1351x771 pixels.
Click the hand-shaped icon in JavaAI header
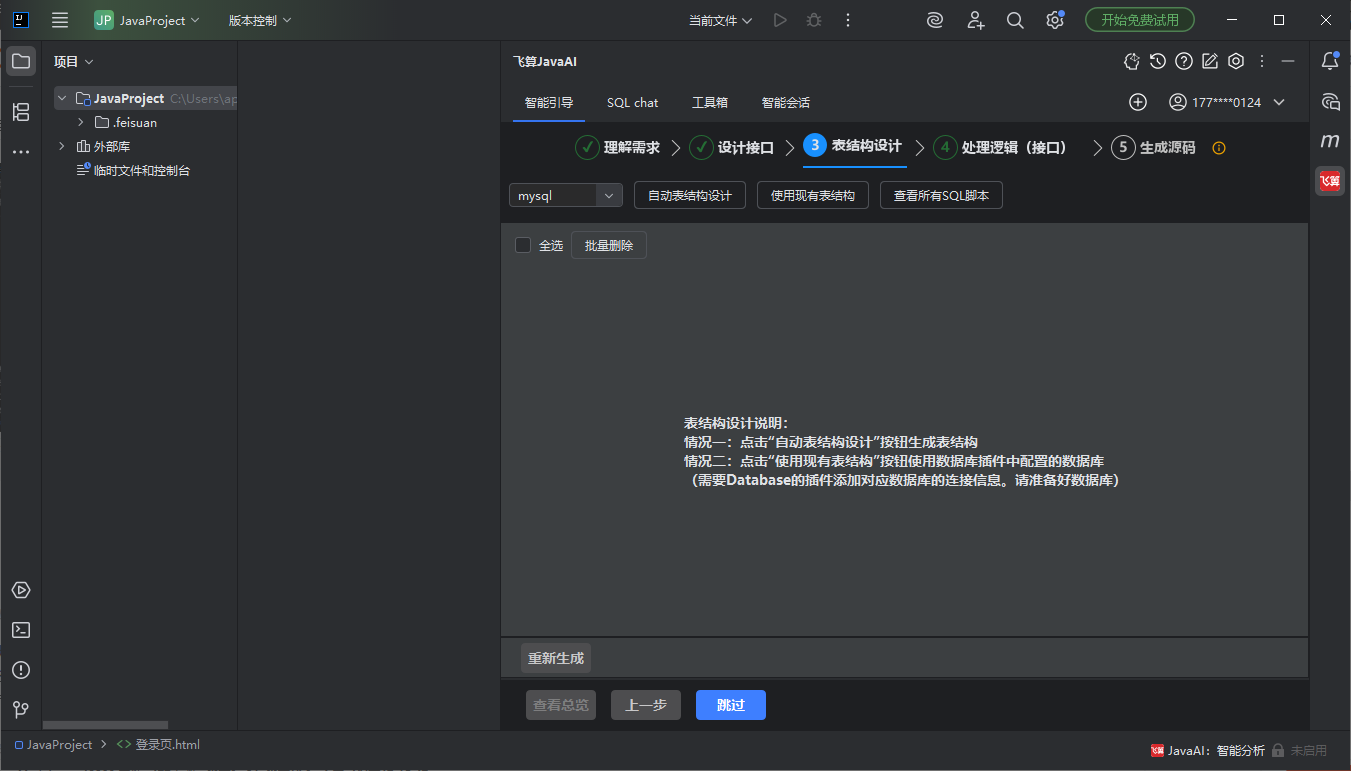1132,61
